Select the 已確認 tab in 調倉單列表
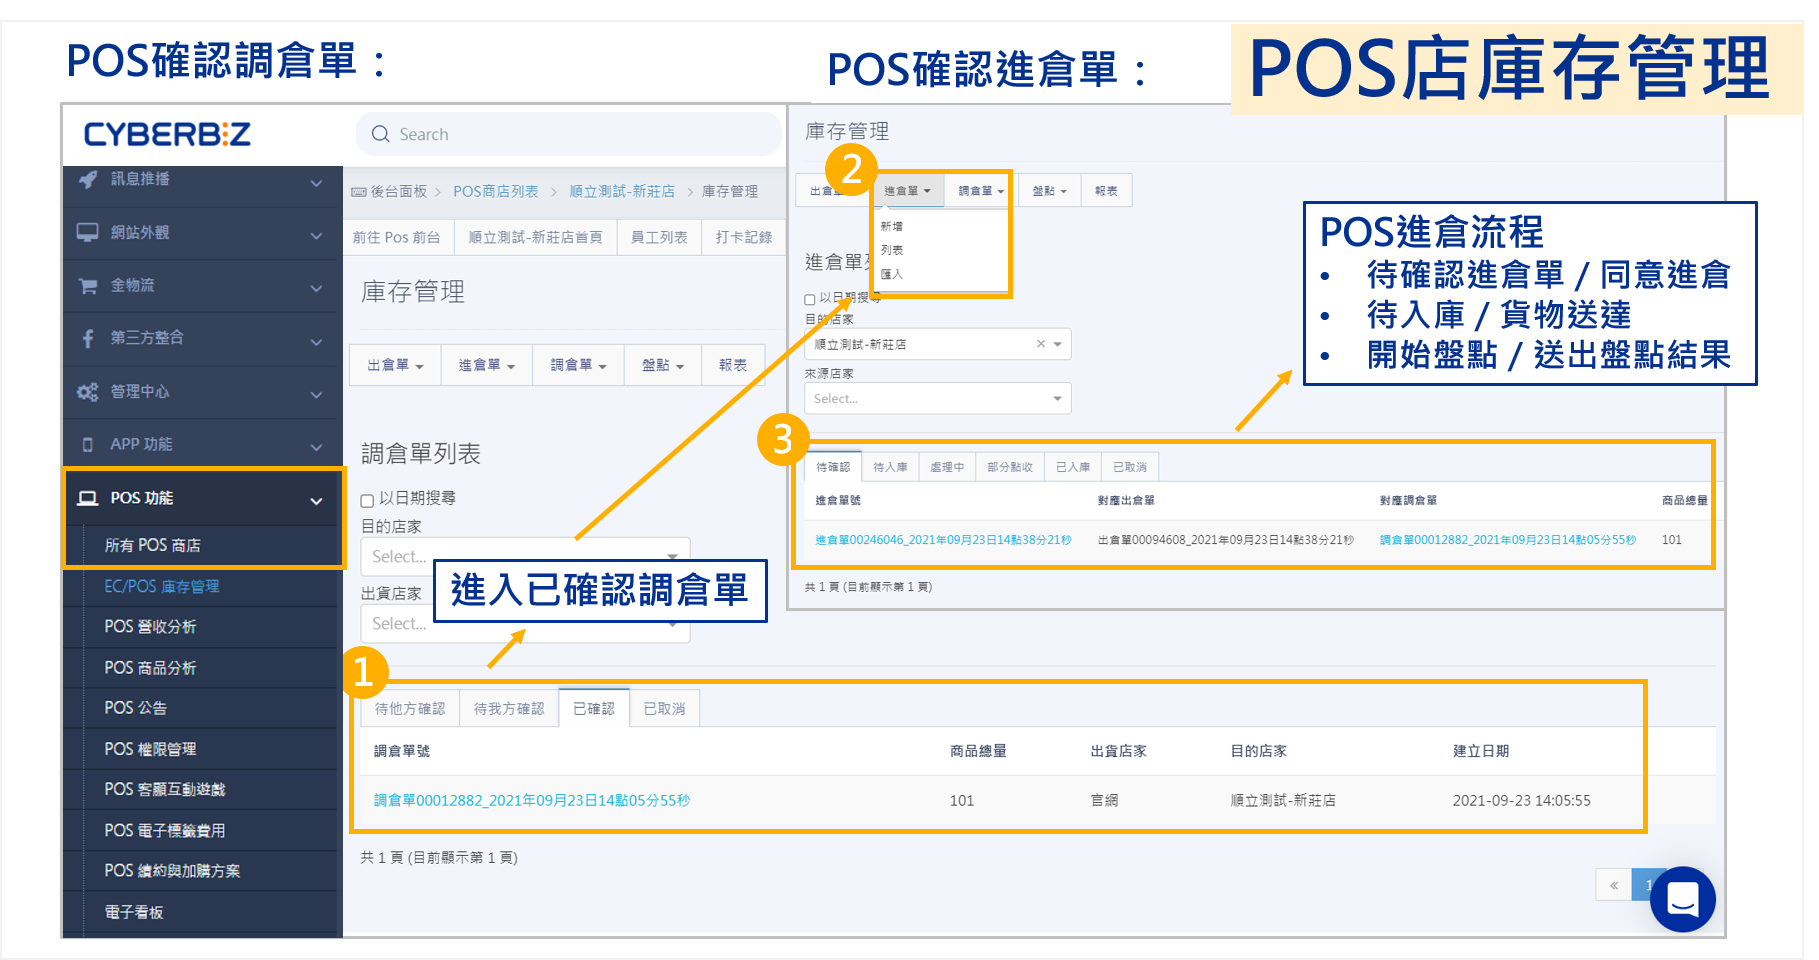Screen dimensions: 1819x960 pyautogui.click(x=594, y=708)
